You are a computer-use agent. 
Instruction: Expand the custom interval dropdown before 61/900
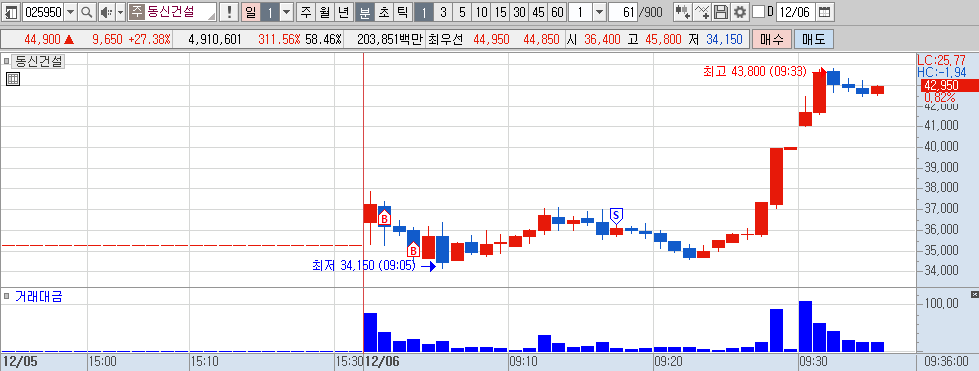[599, 12]
